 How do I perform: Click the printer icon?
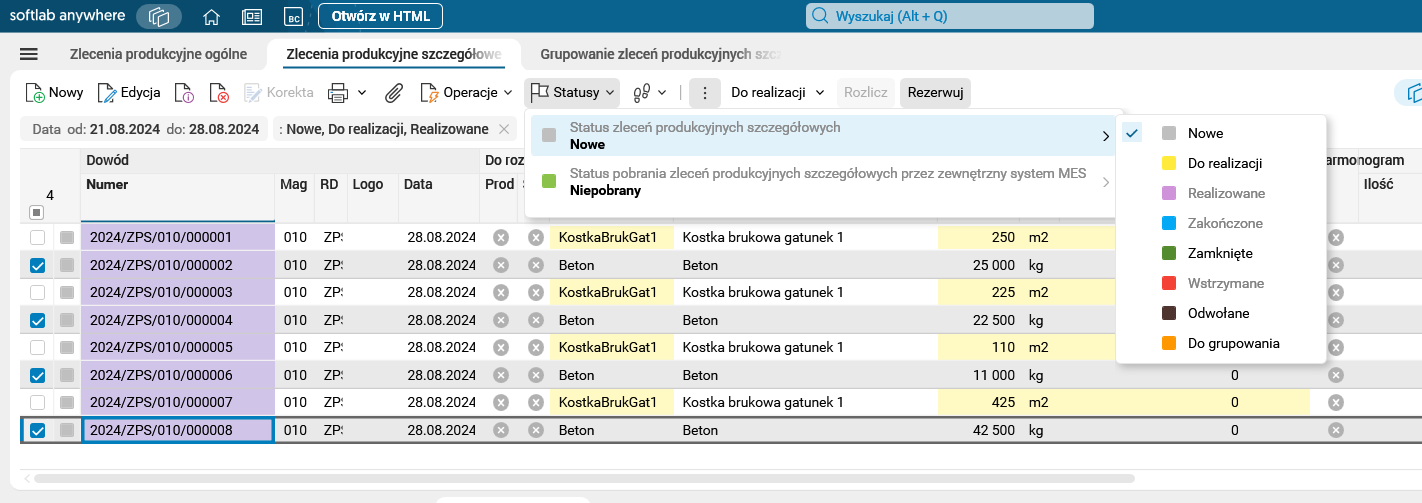pyautogui.click(x=338, y=93)
